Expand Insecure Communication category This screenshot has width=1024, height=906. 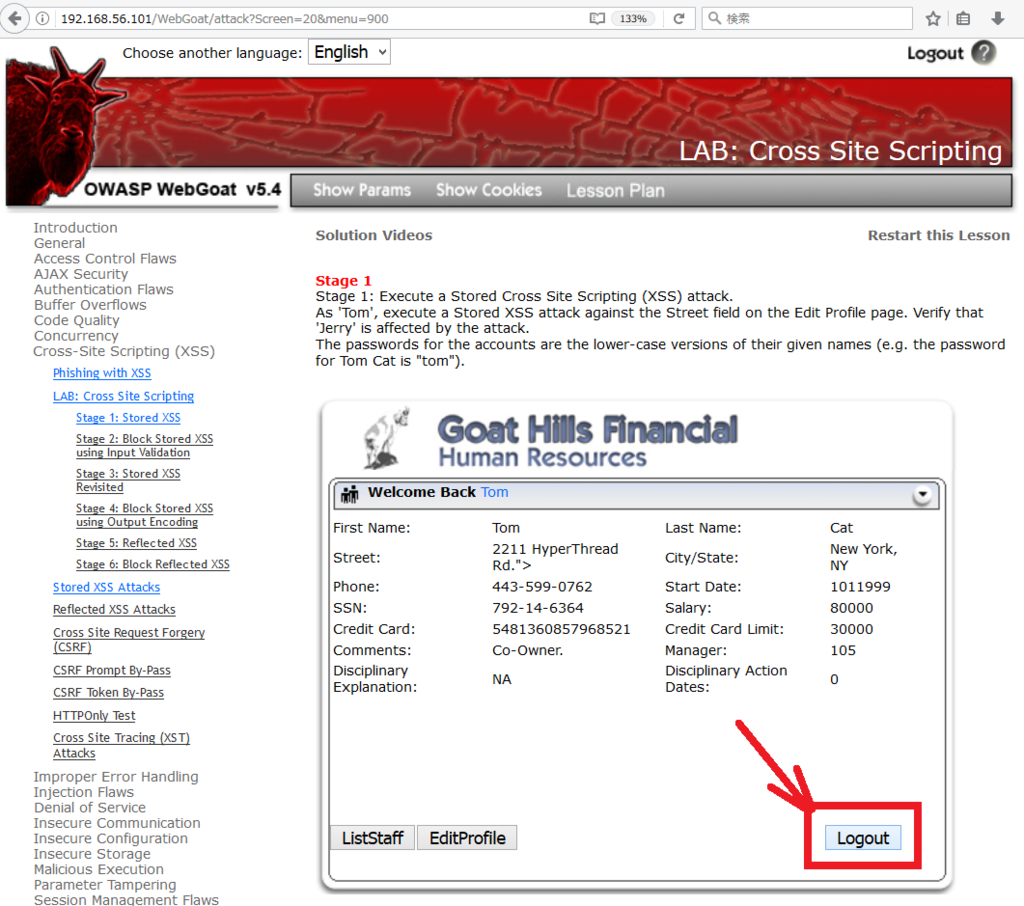117,823
